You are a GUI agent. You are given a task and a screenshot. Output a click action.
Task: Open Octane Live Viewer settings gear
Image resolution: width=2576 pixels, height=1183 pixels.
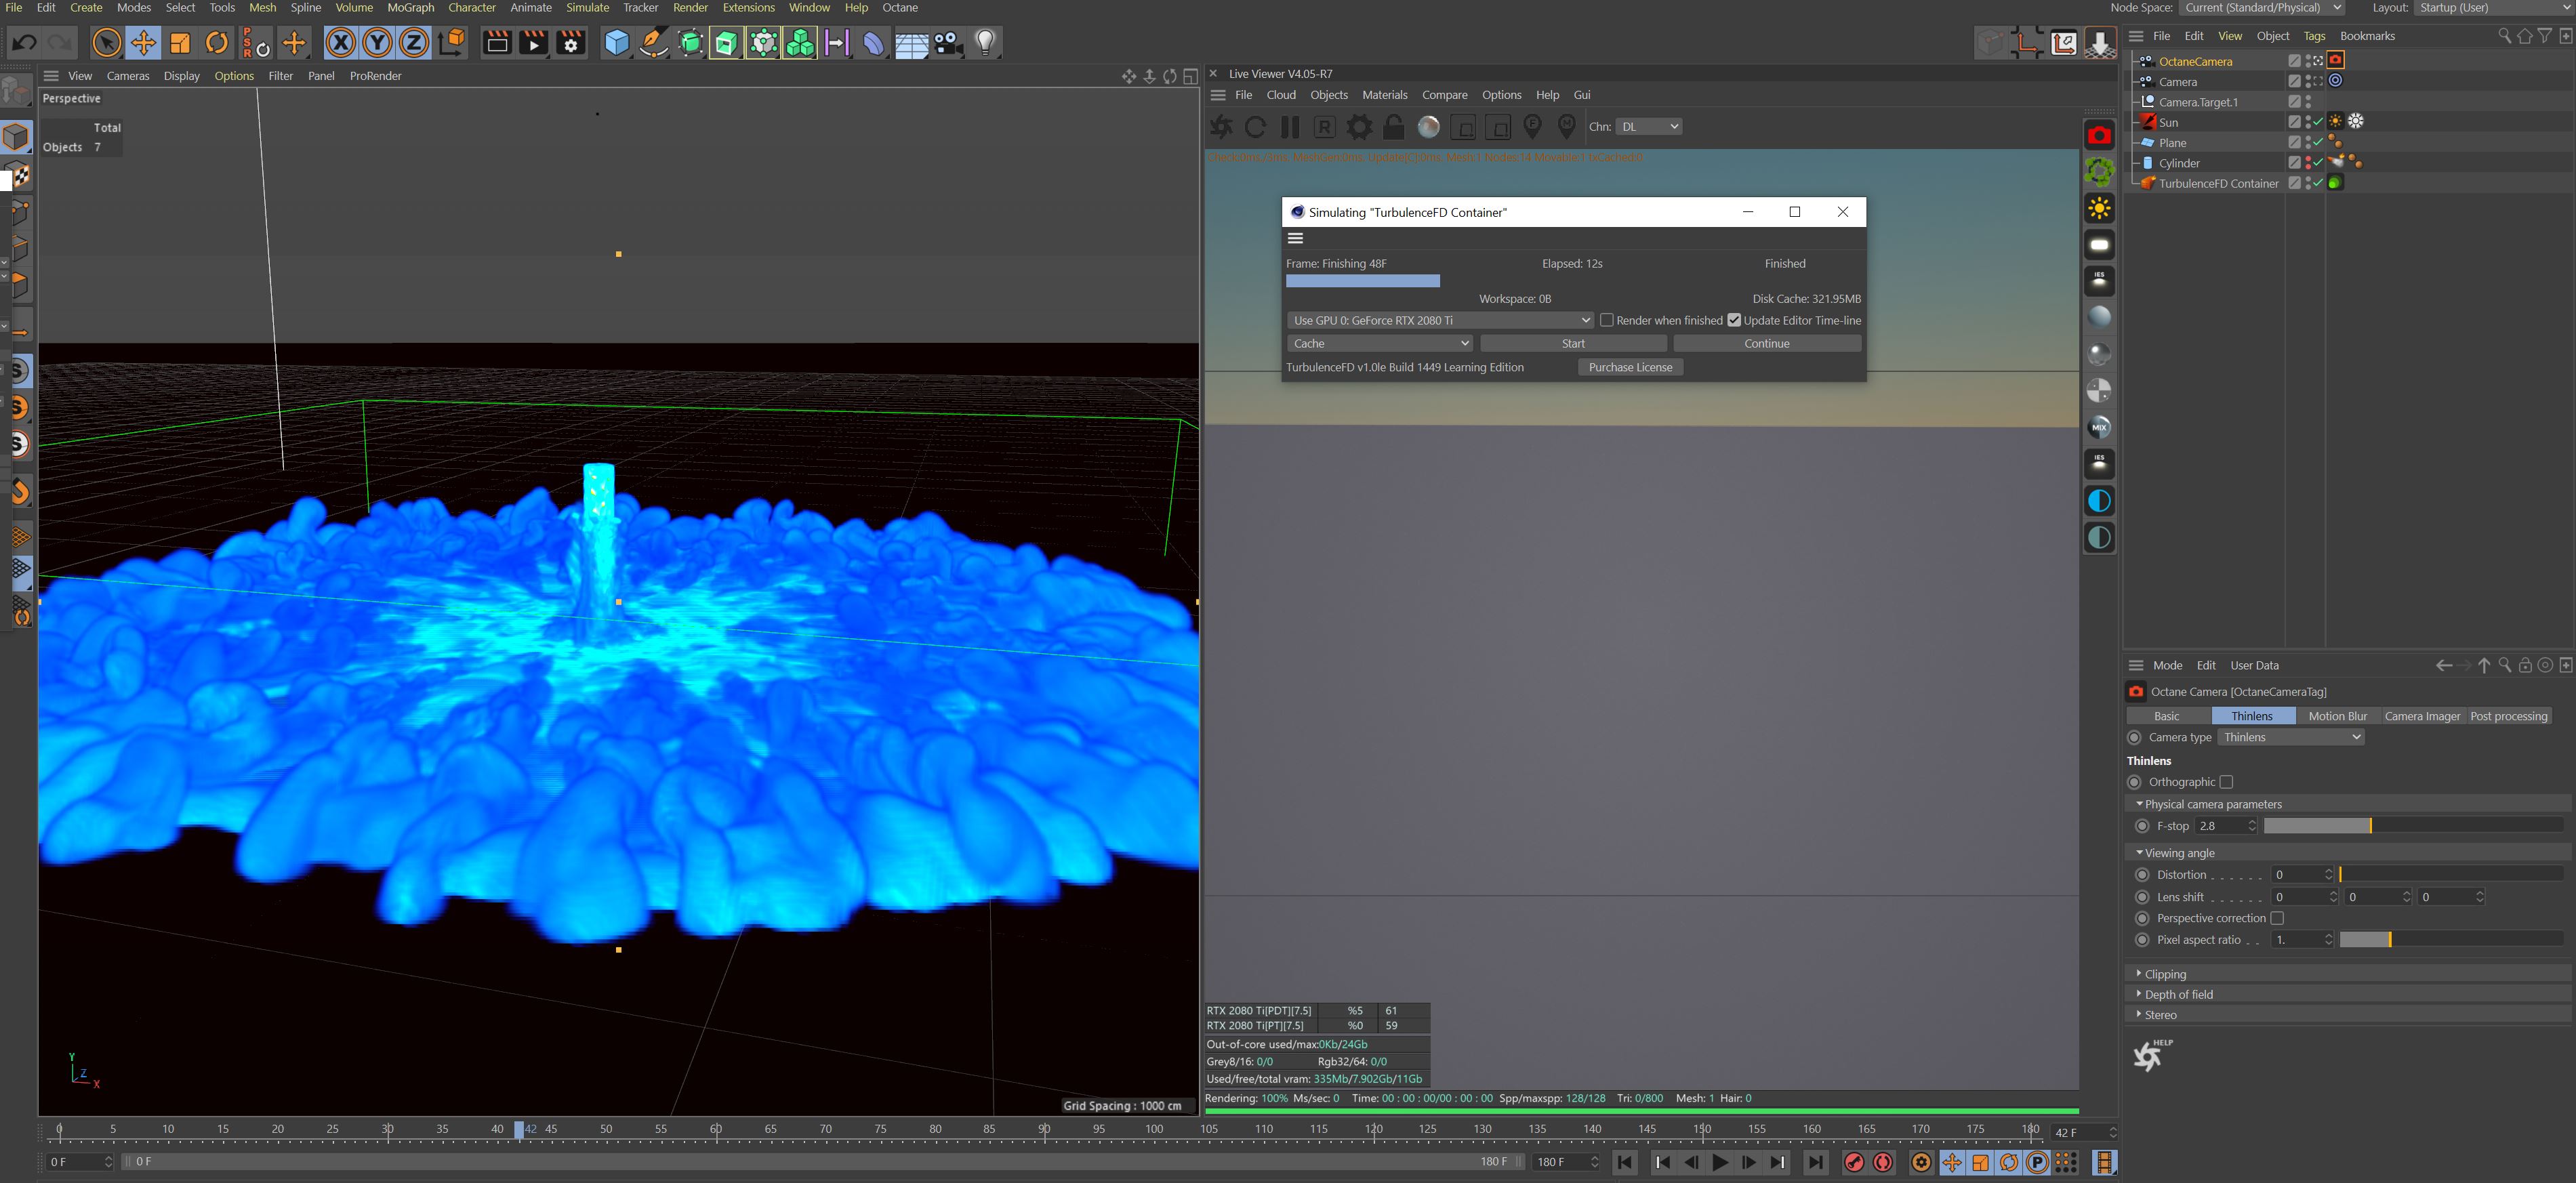tap(1359, 127)
